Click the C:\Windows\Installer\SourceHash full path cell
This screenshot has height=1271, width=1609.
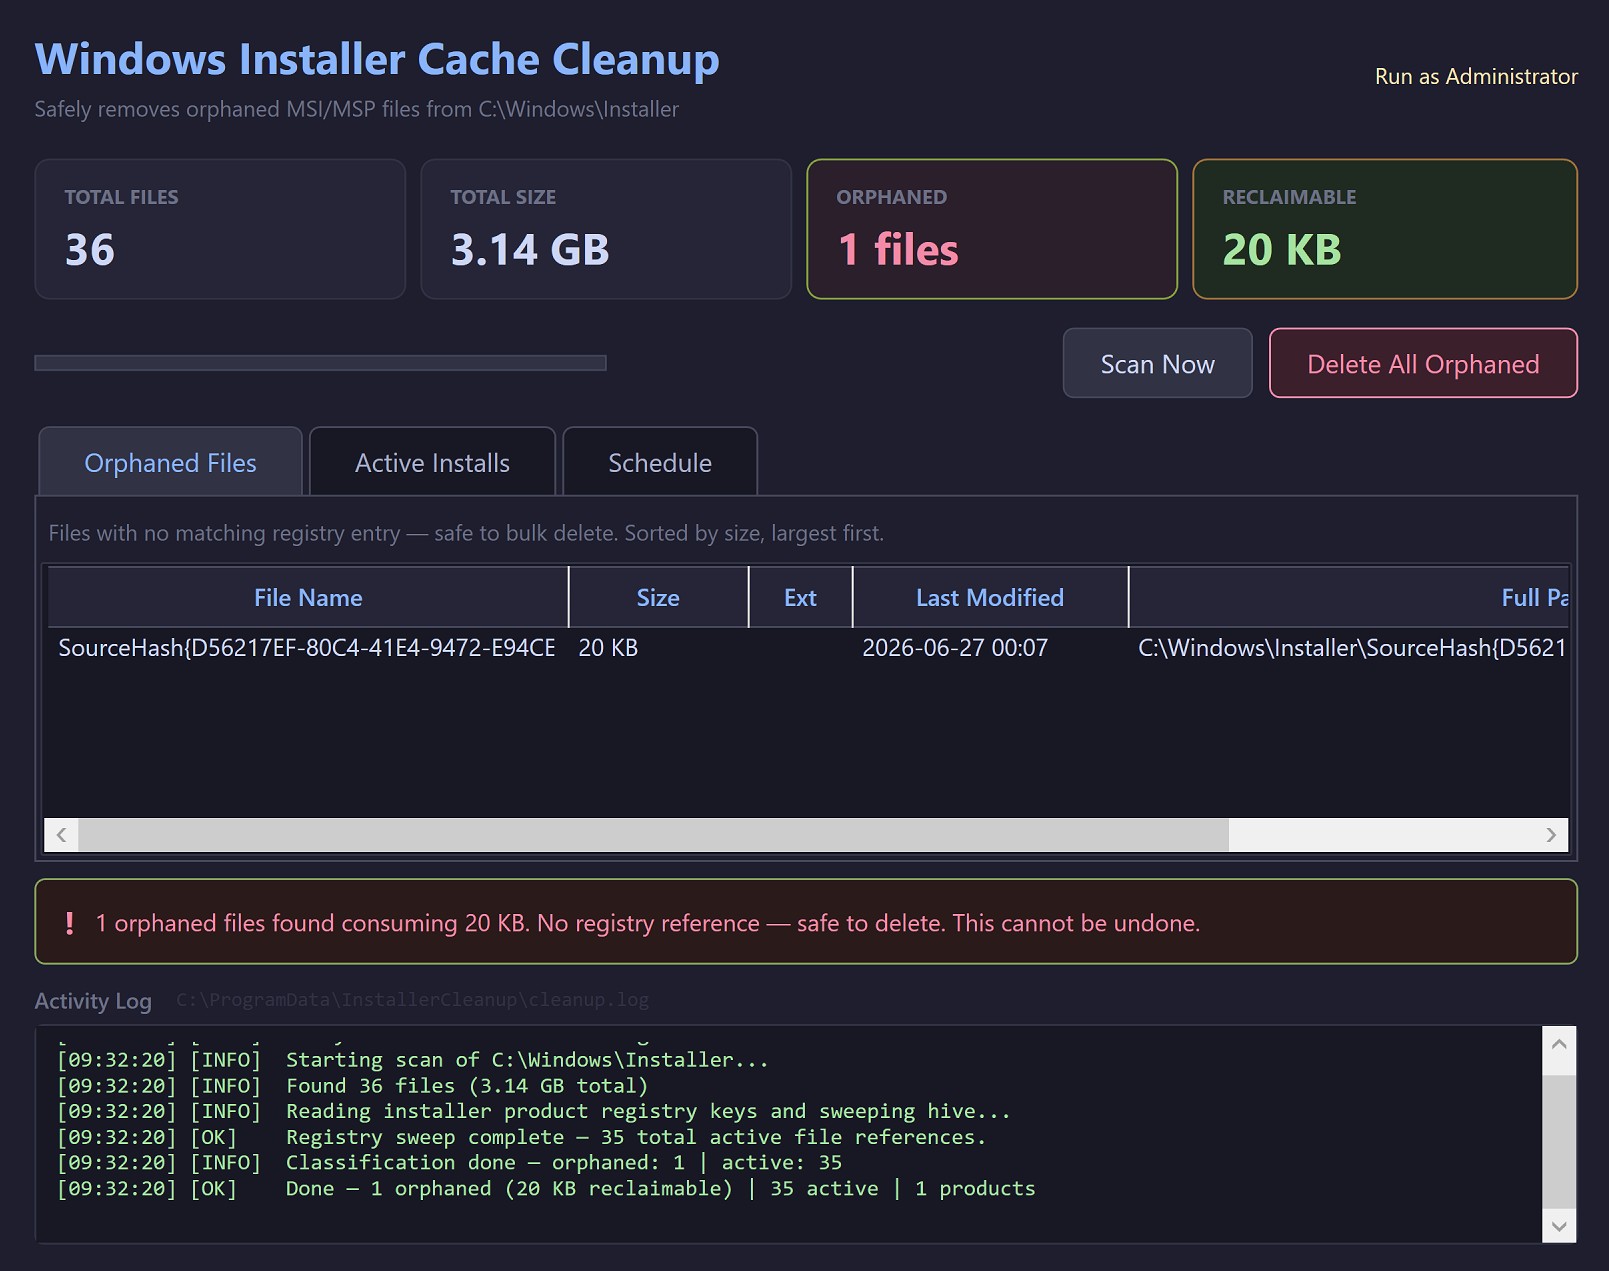click(x=1351, y=648)
